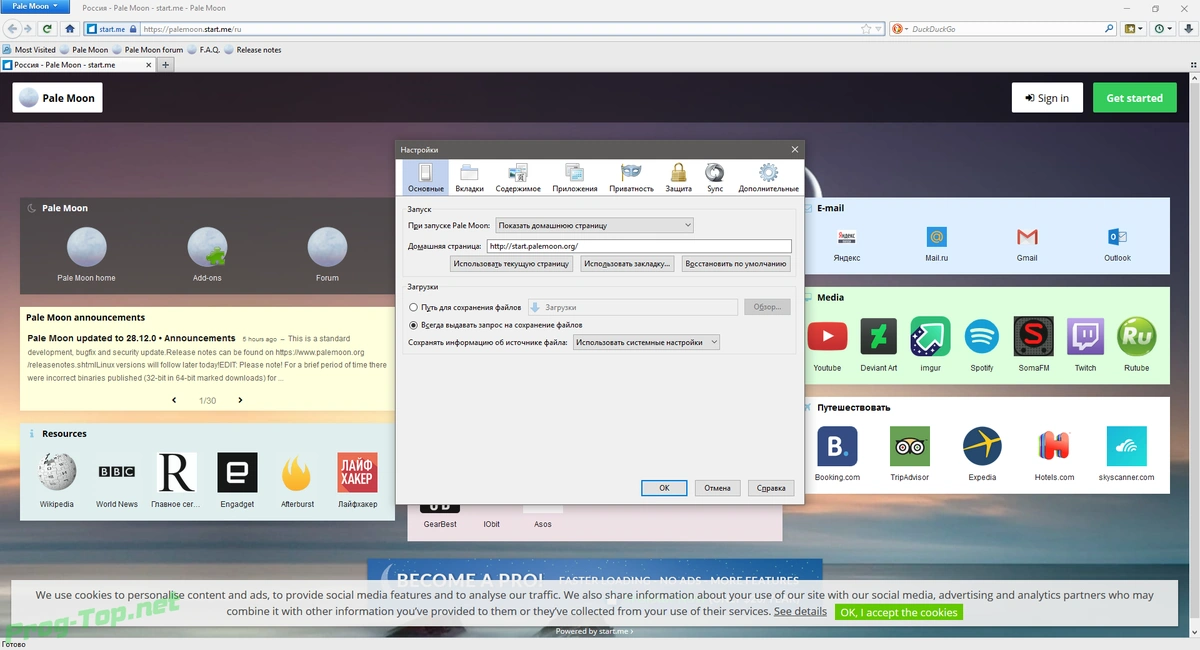Screen dimensions: 1200x650
Task: Open the Pale Moon application menu
Action: tap(35, 6)
